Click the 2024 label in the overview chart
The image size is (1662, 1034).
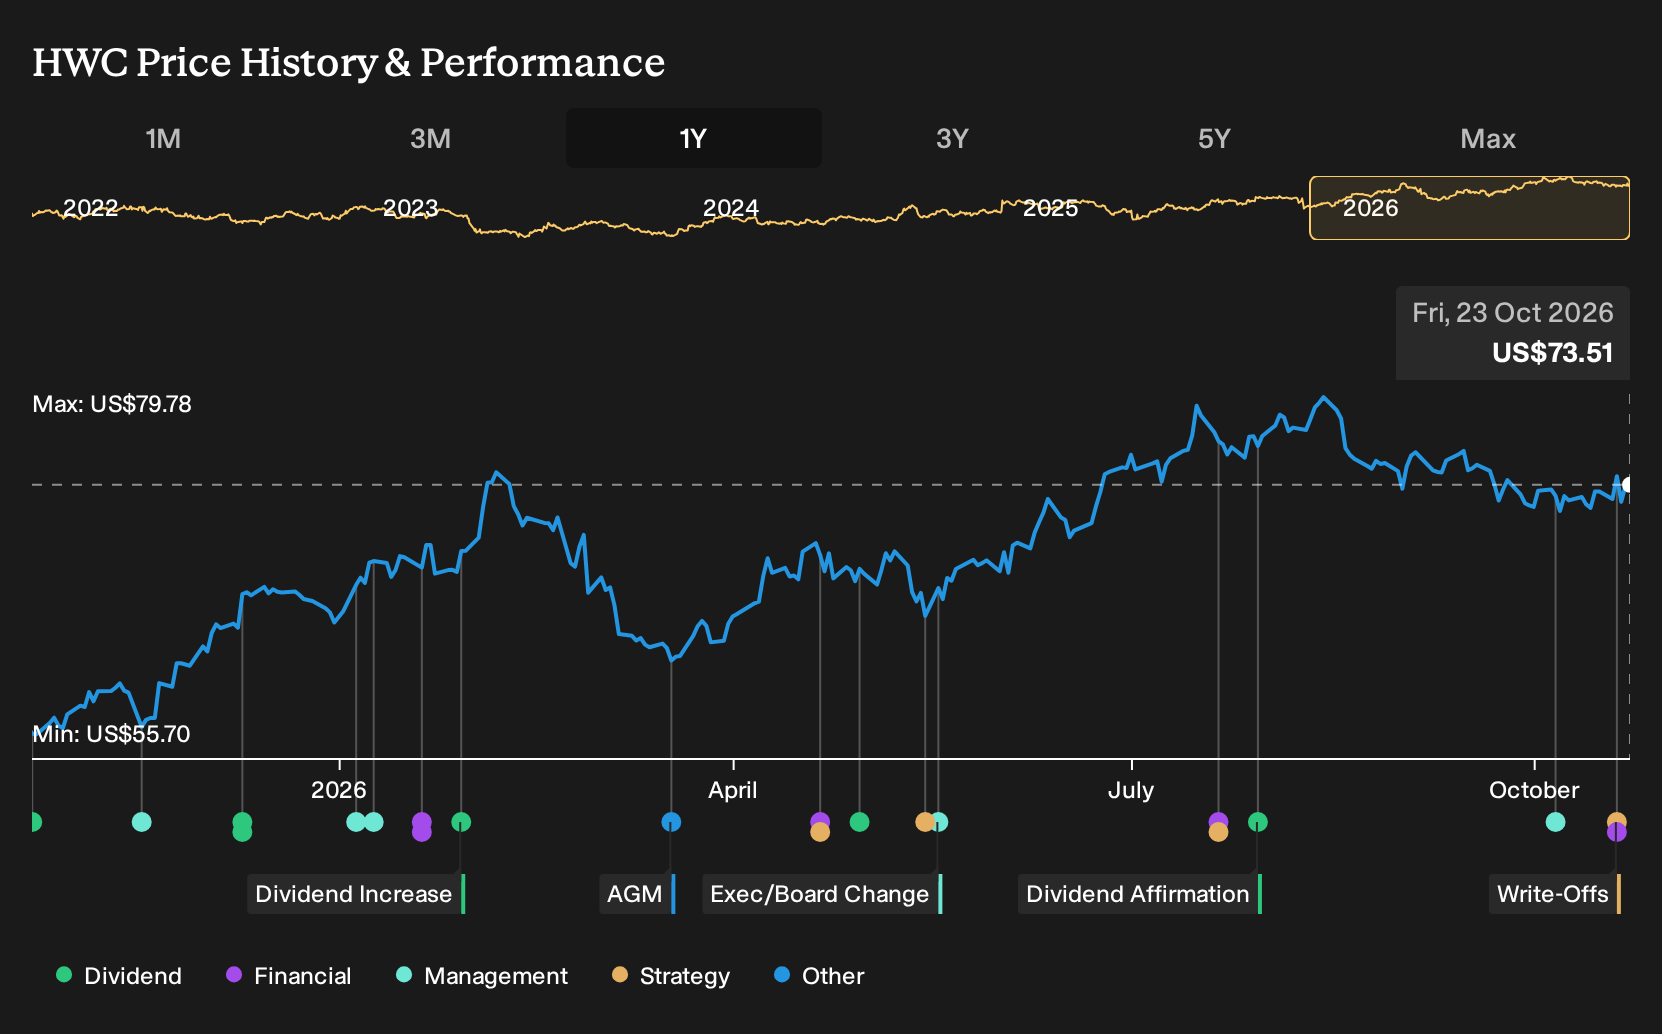click(x=731, y=208)
